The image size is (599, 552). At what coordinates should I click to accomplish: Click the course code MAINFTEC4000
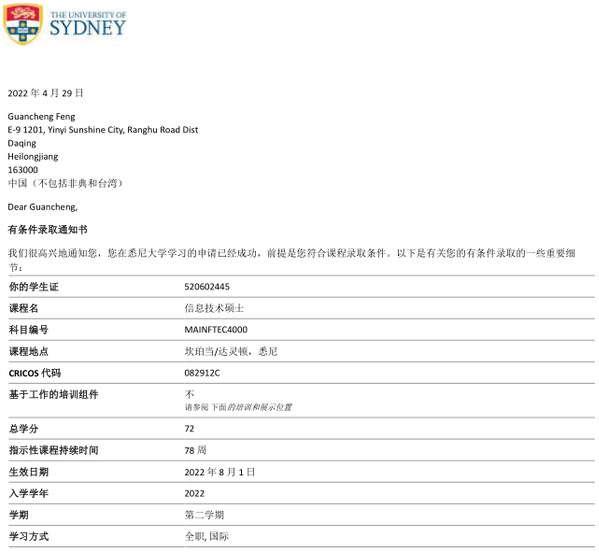pos(216,330)
